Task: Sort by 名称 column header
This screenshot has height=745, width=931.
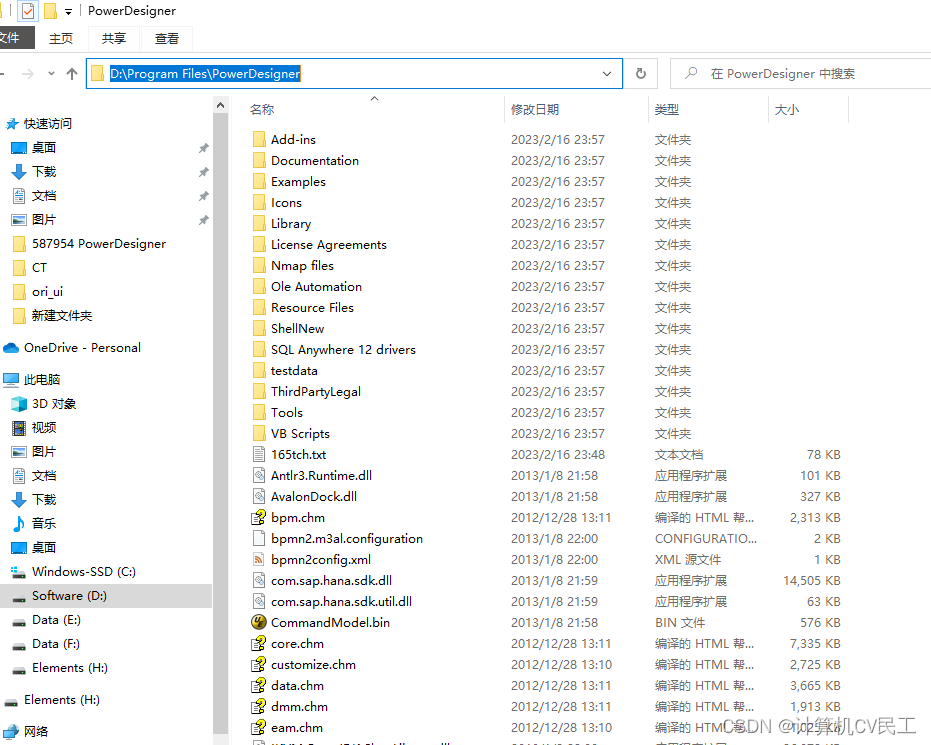Action: click(x=262, y=109)
